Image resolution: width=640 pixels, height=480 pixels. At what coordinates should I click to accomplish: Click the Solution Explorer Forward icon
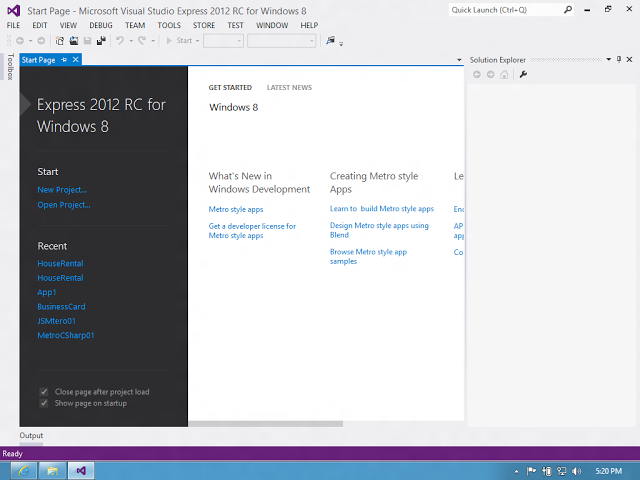[491, 75]
